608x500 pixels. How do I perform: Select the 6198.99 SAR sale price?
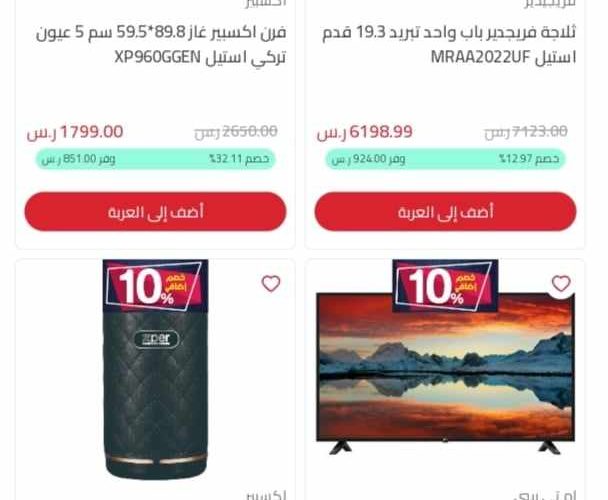pos(364,132)
